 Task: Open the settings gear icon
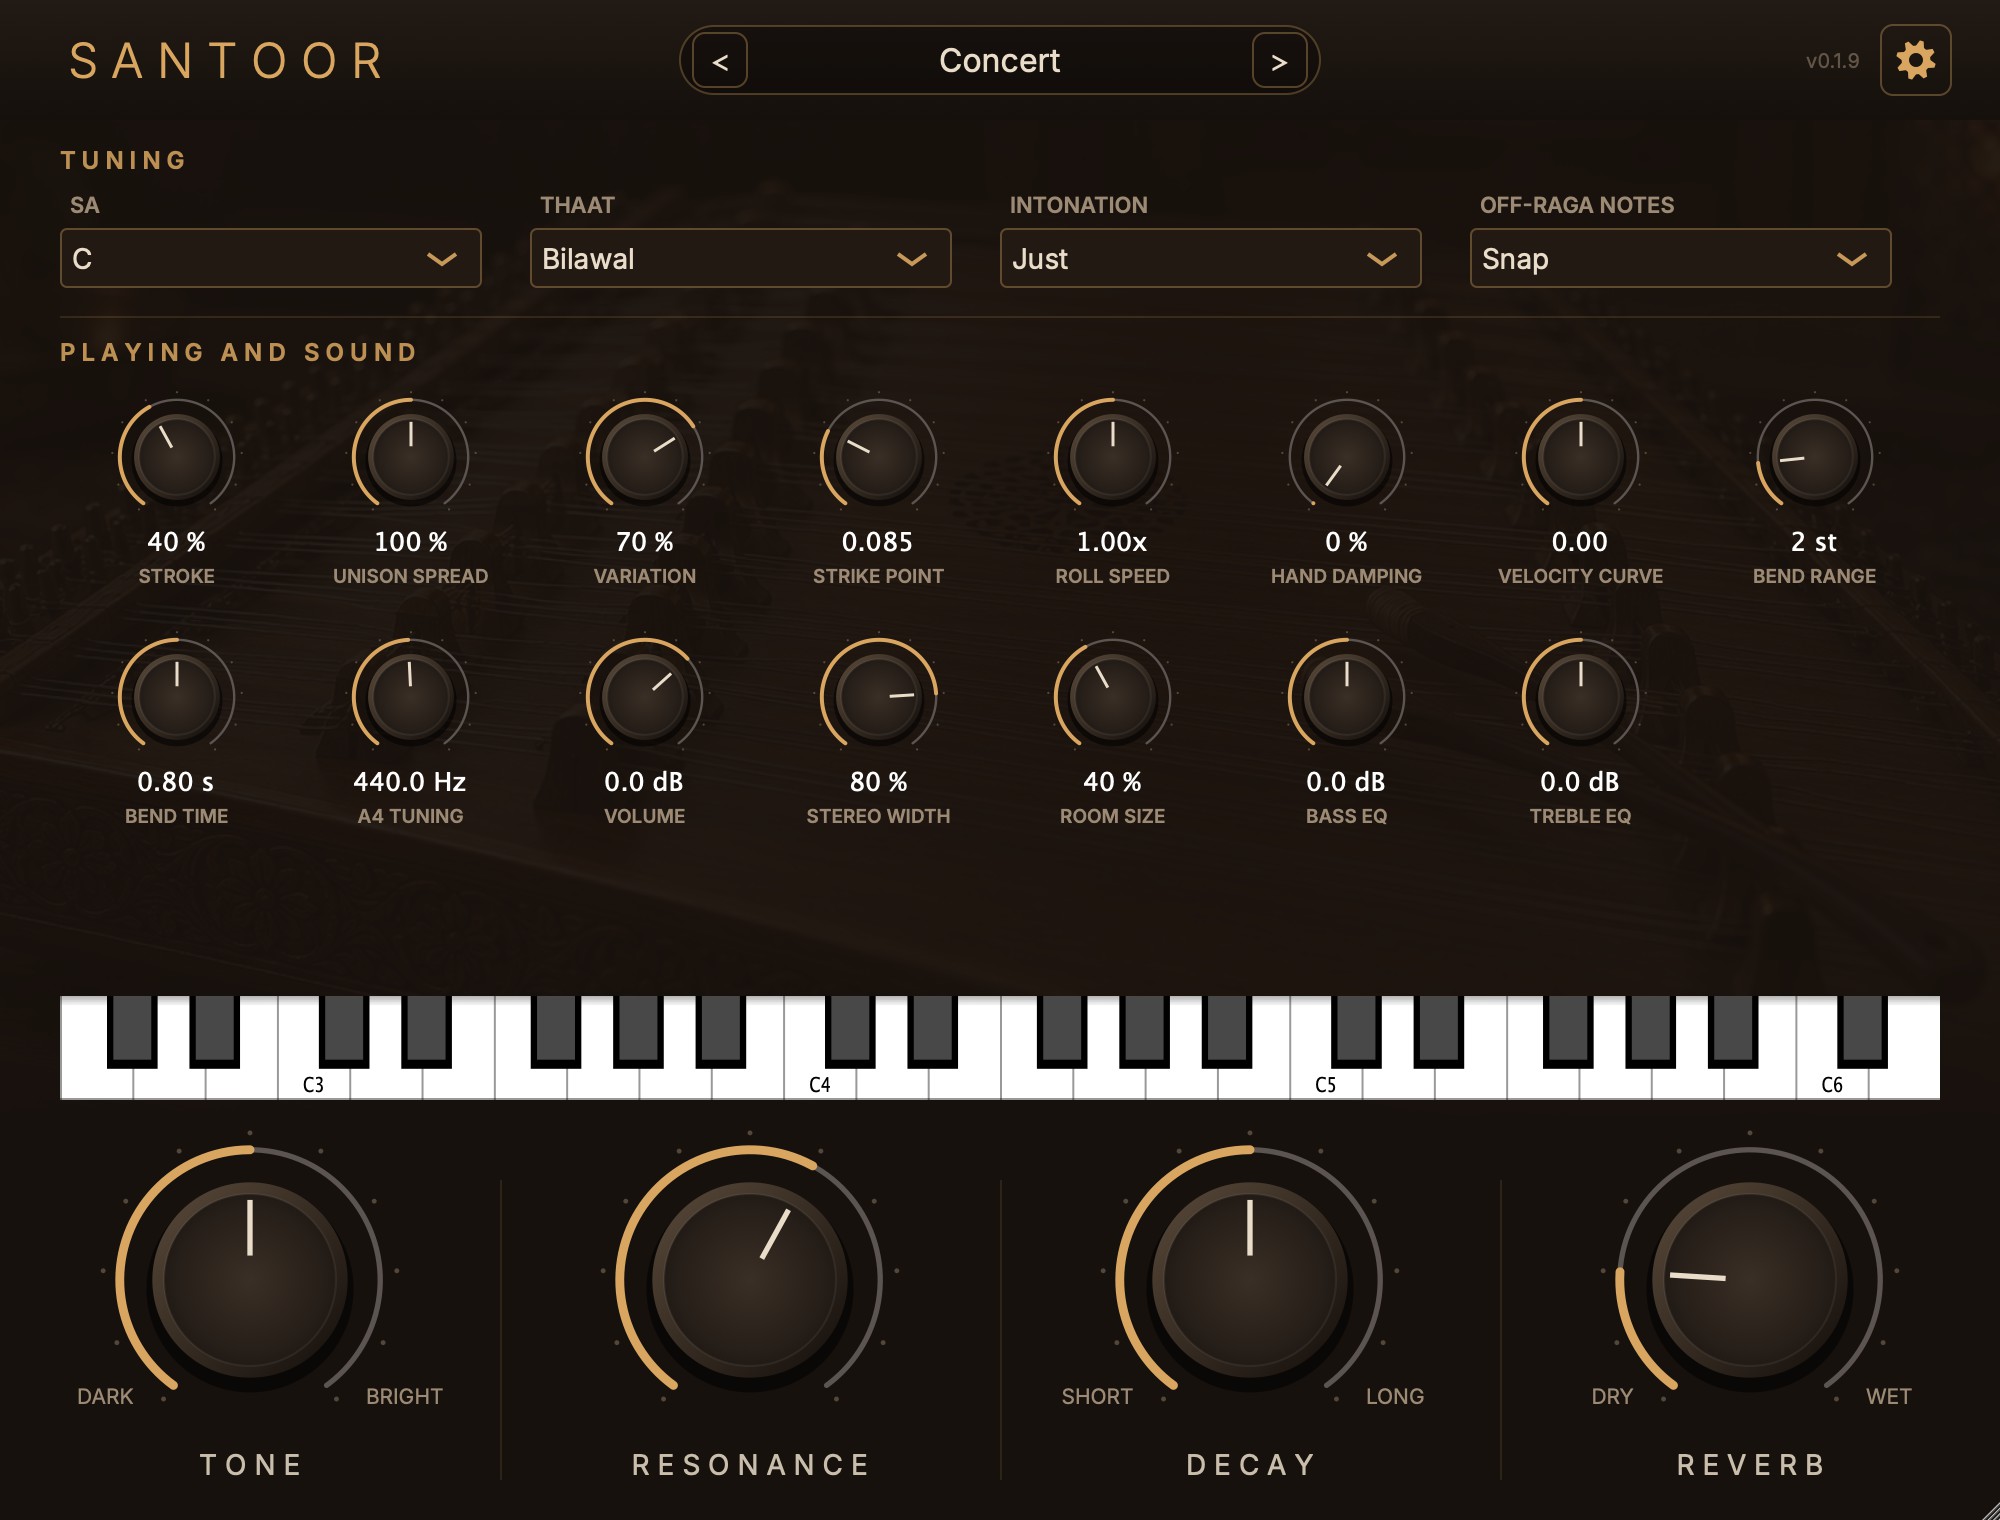[1915, 60]
